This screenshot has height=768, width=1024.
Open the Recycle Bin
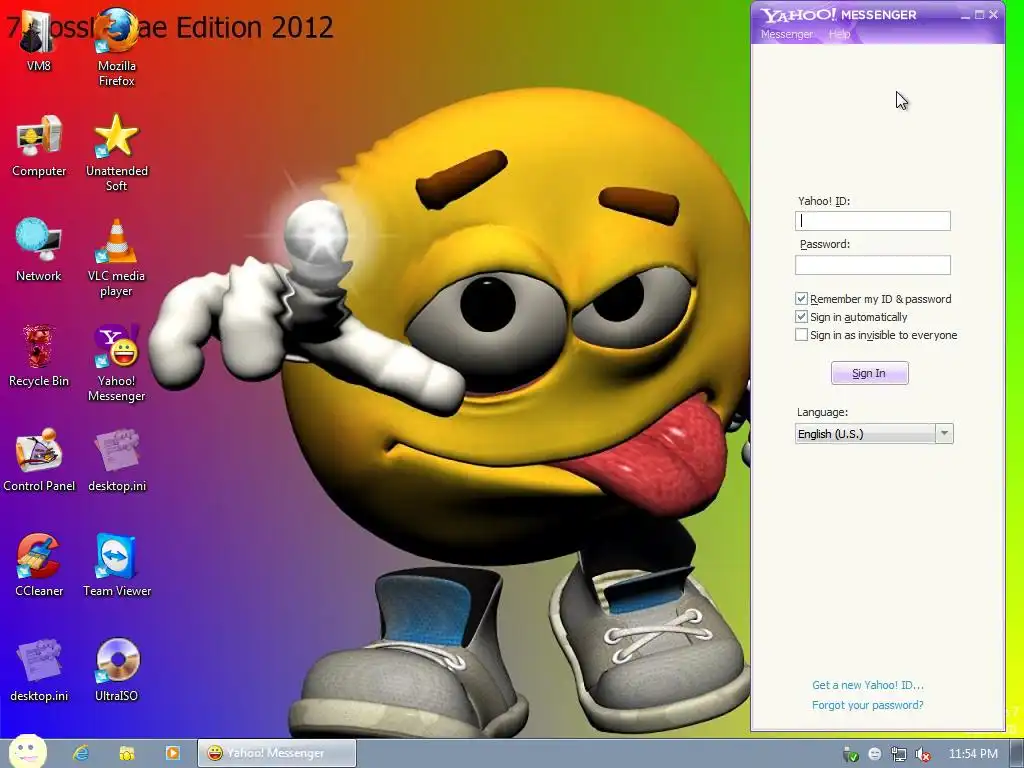39,355
